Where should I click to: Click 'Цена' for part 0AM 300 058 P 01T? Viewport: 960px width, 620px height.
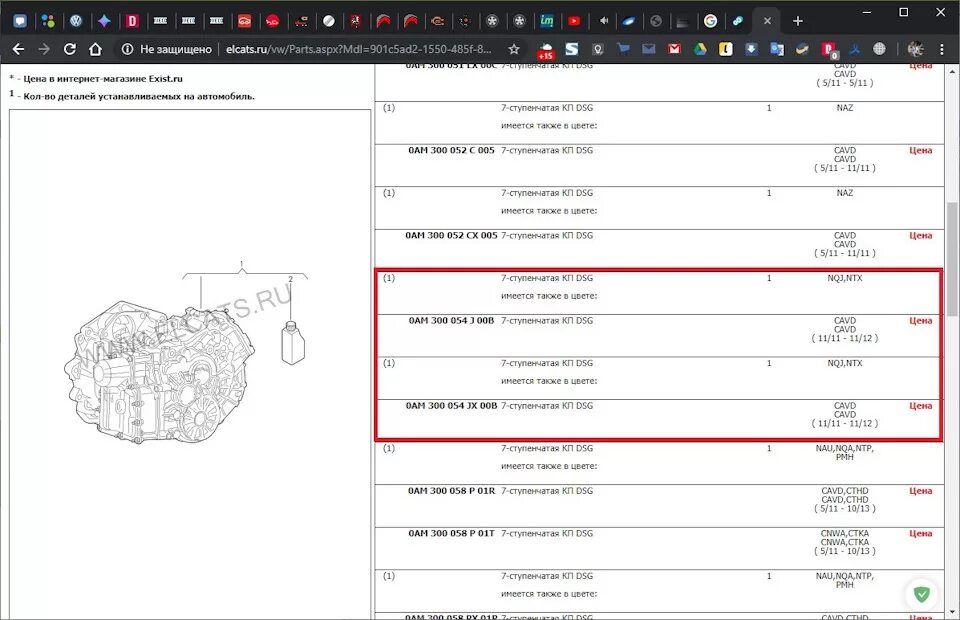(x=920, y=533)
